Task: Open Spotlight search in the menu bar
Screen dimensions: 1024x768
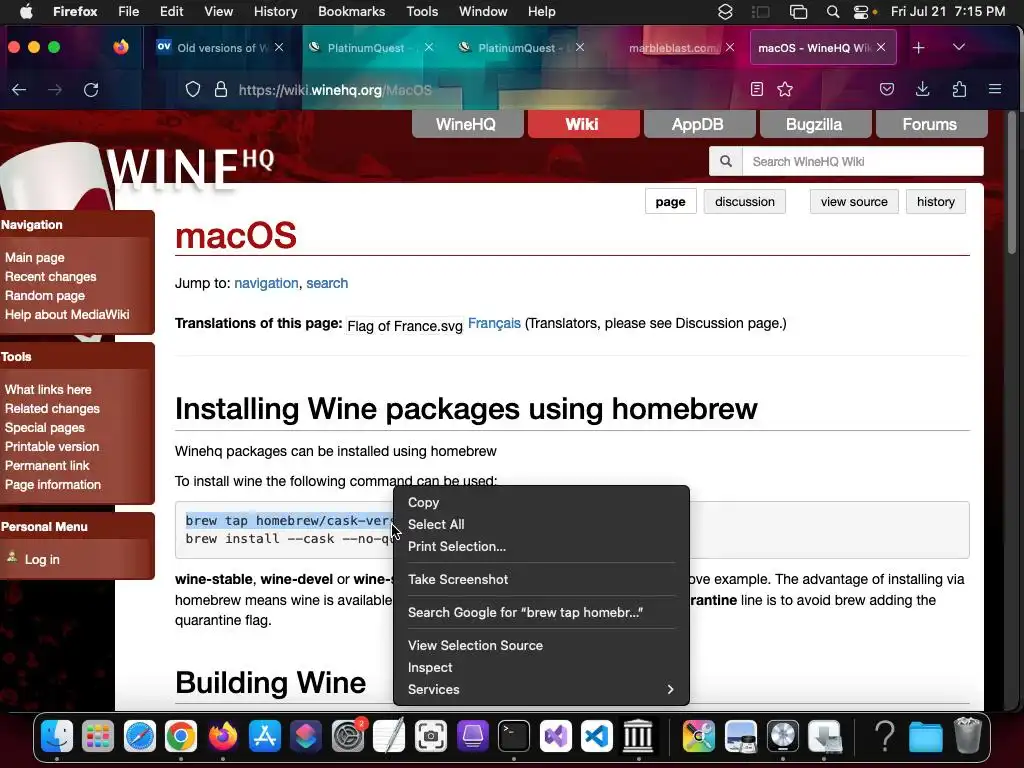Action: (833, 12)
